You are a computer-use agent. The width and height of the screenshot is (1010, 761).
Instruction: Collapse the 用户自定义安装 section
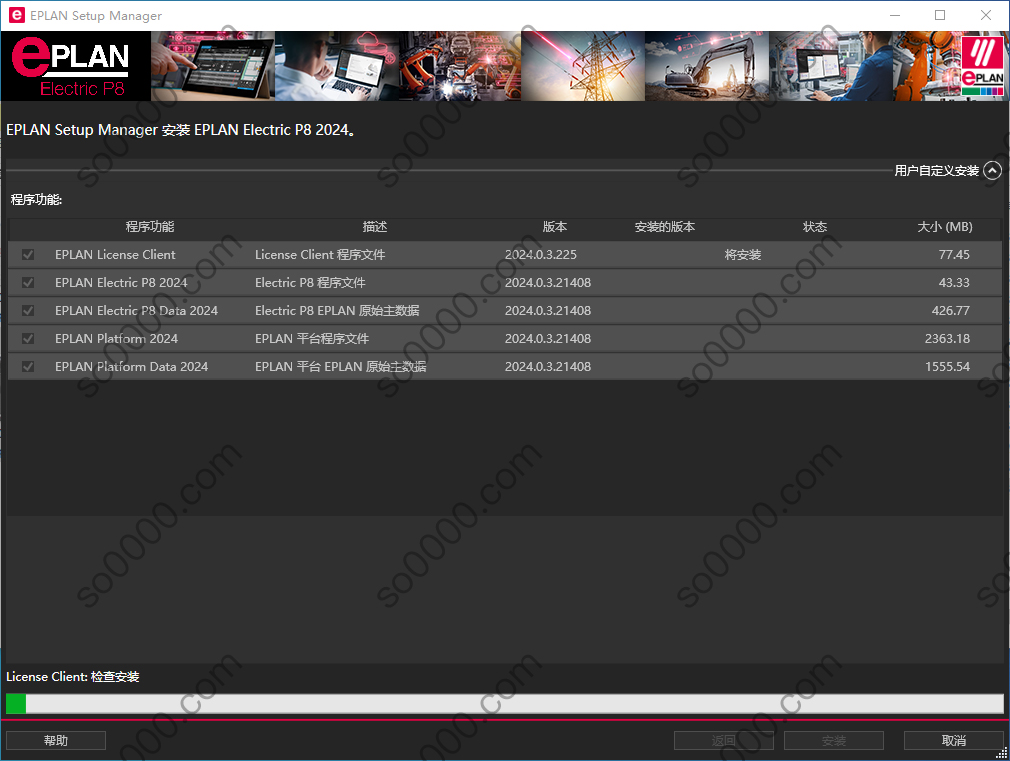(x=993, y=171)
